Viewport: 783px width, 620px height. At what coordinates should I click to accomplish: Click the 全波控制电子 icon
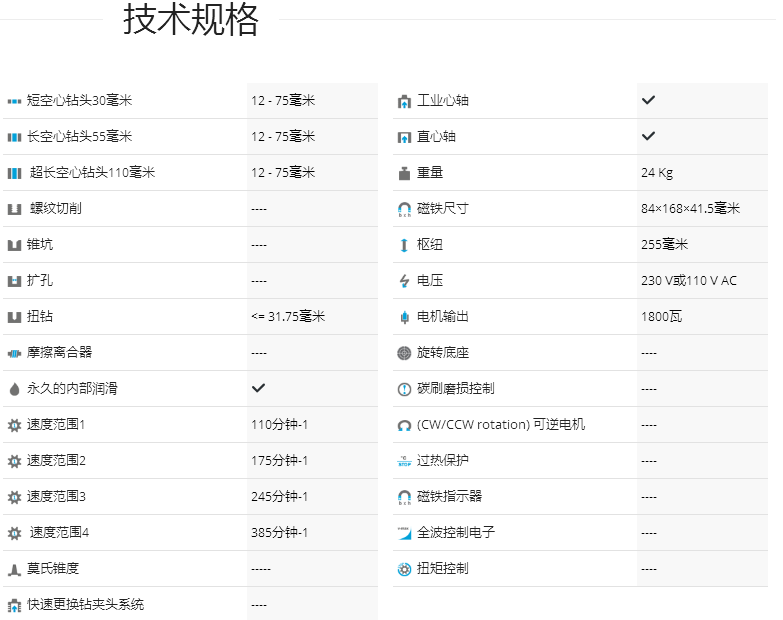tap(404, 533)
